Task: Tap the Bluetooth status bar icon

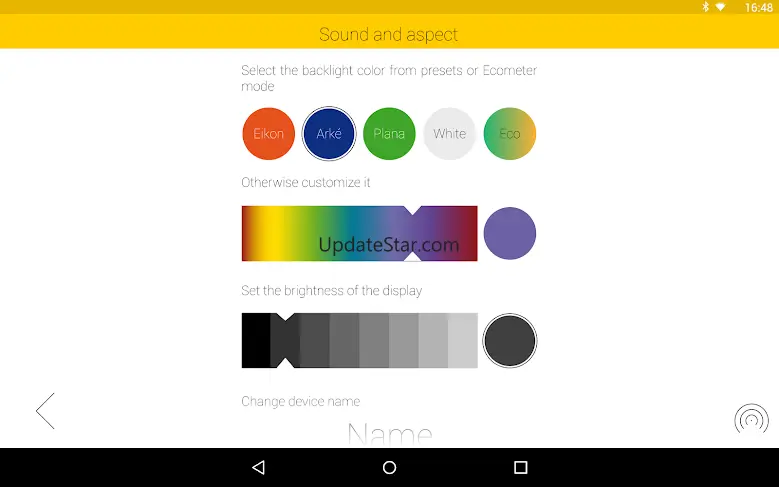Action: (705, 7)
